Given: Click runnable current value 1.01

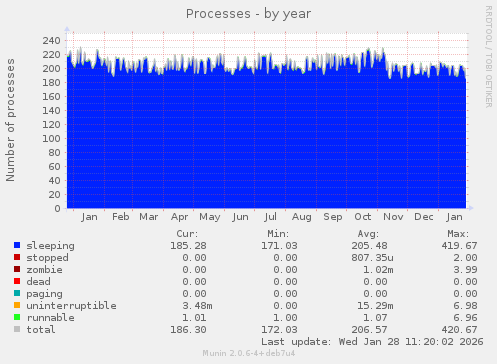Looking at the screenshot, I should (x=194, y=318).
